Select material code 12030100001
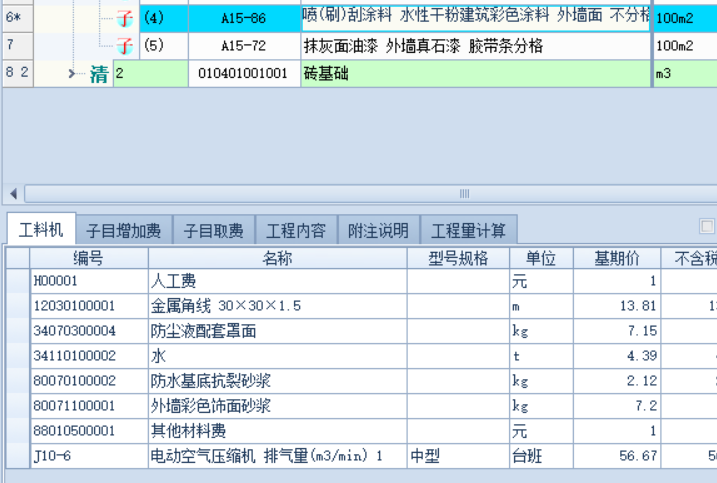The image size is (717, 483). pos(89,306)
